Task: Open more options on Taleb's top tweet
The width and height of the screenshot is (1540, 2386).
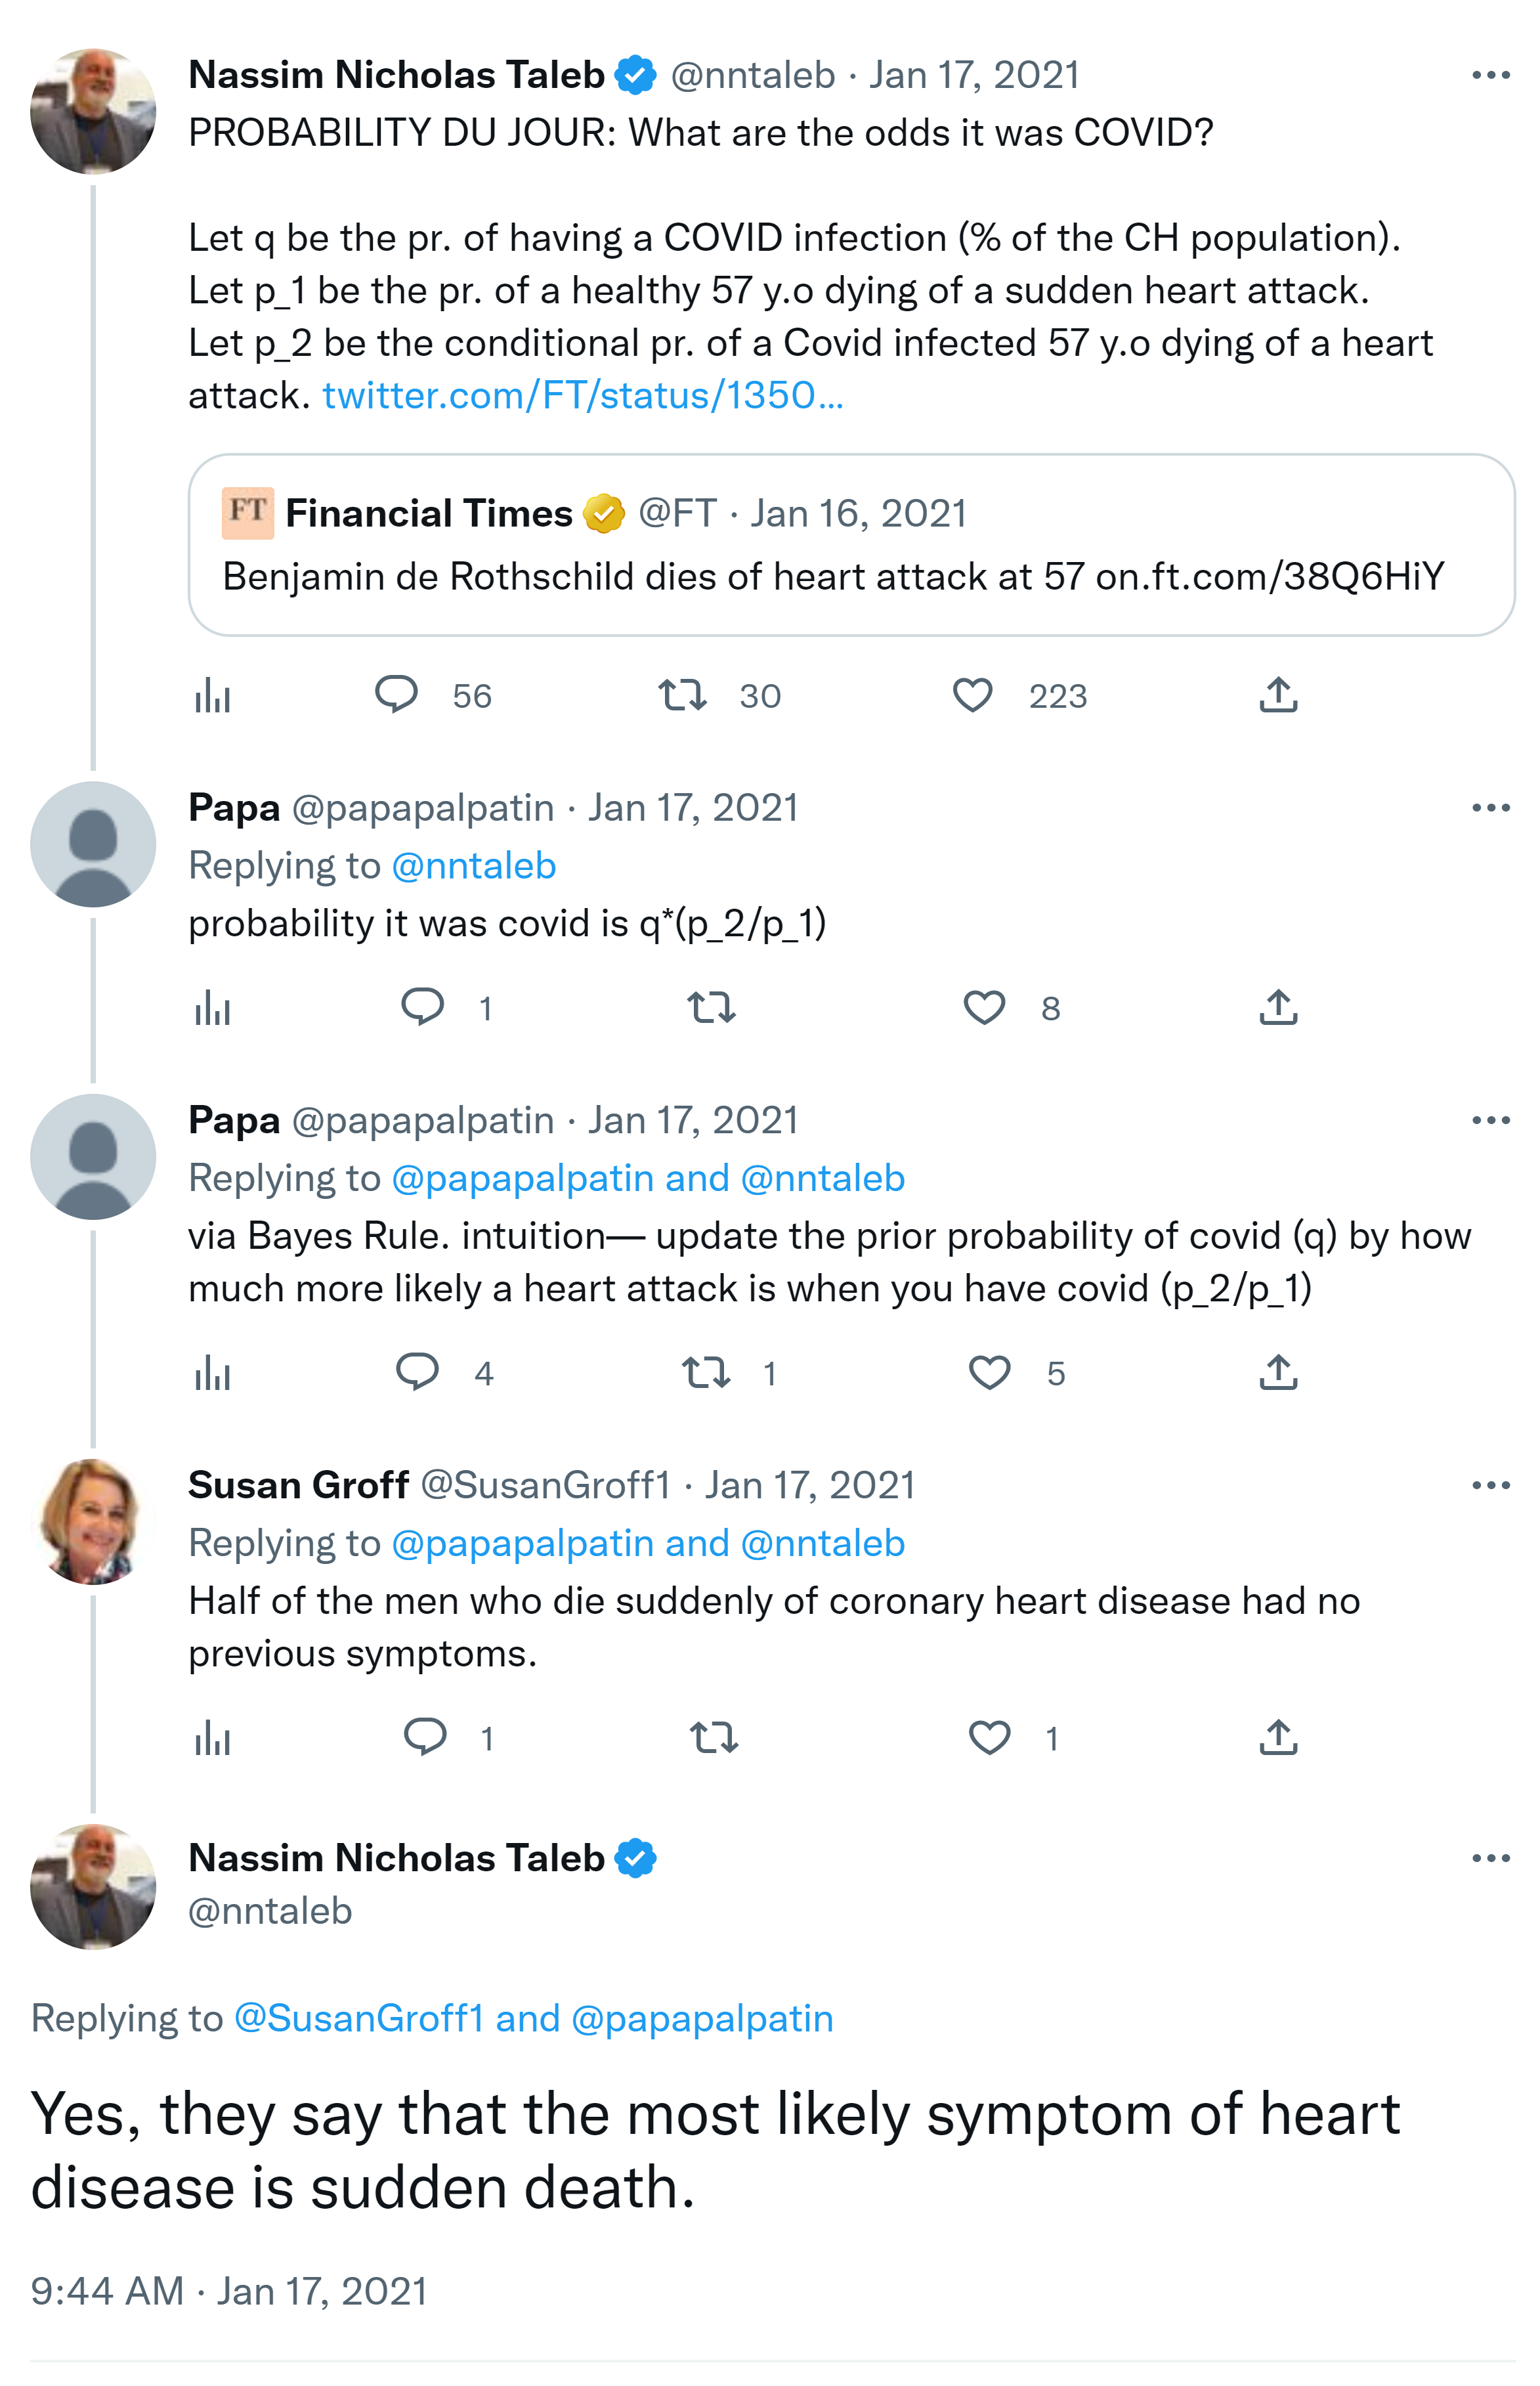Action: coord(1490,75)
